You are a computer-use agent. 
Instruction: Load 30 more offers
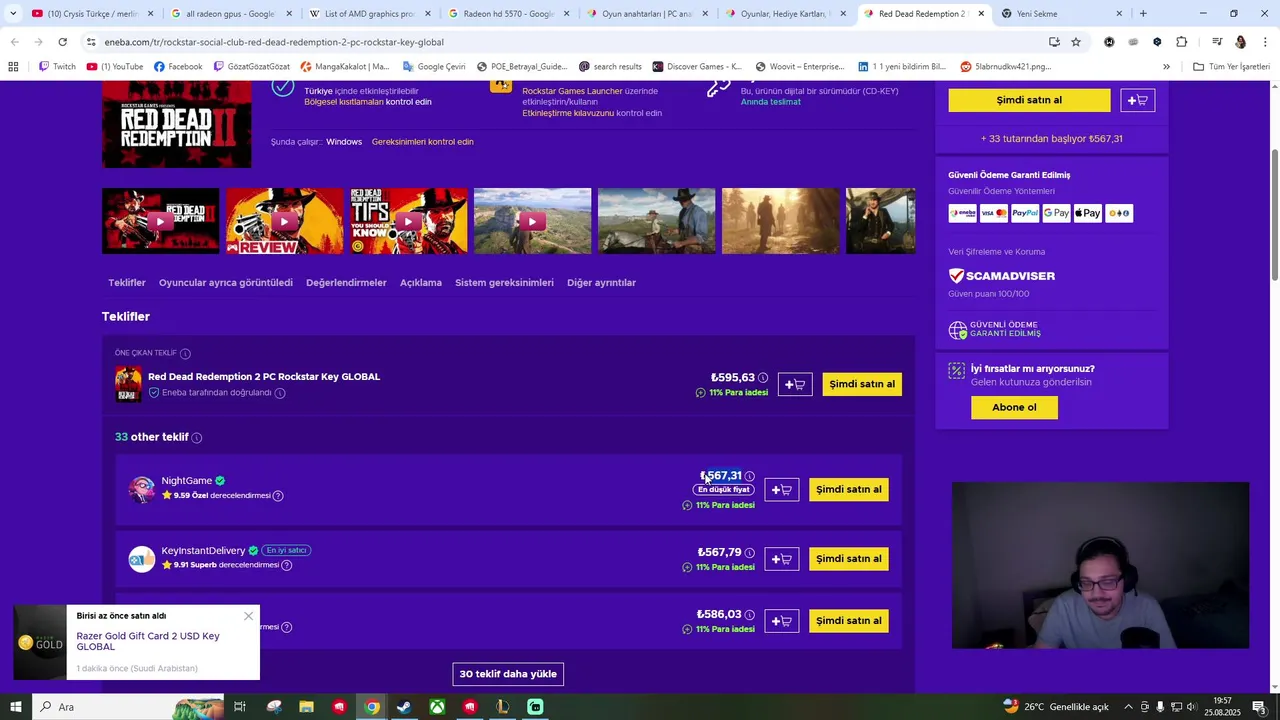click(x=508, y=674)
